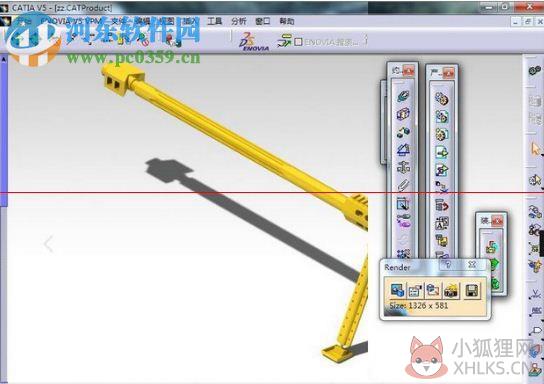Click the yellow stacked boxes icon in second toolbar
Screen dimensions: 544x384
click(442, 241)
